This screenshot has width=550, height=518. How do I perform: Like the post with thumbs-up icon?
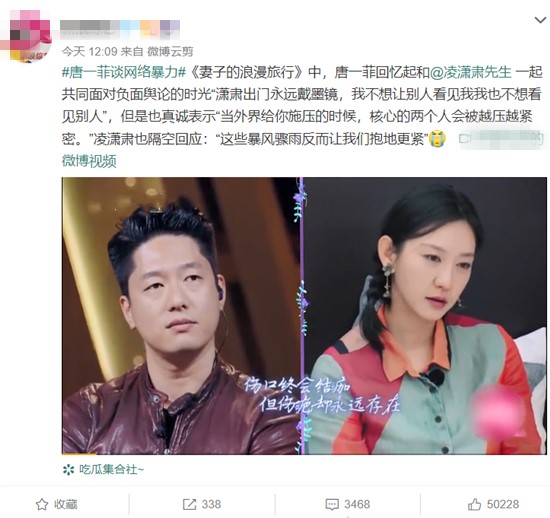tap(475, 505)
